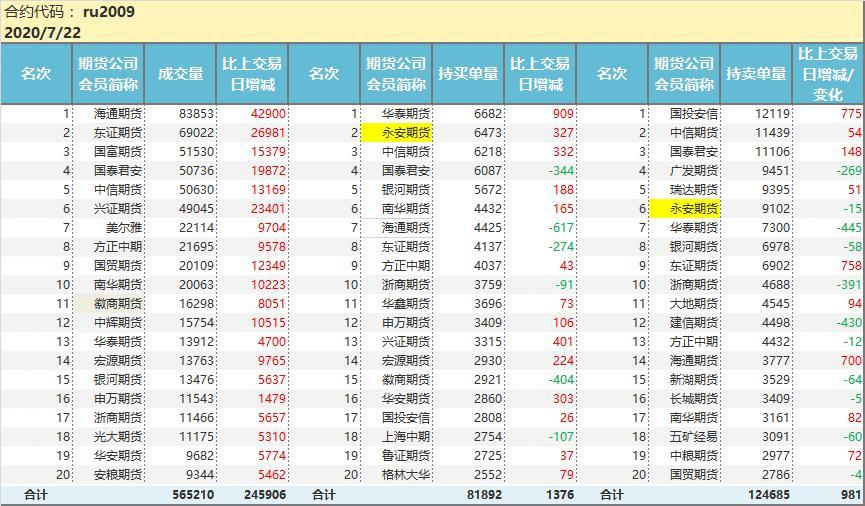The width and height of the screenshot is (865, 506).
Task: Click 鲁证期货 company name
Action: [x=405, y=456]
